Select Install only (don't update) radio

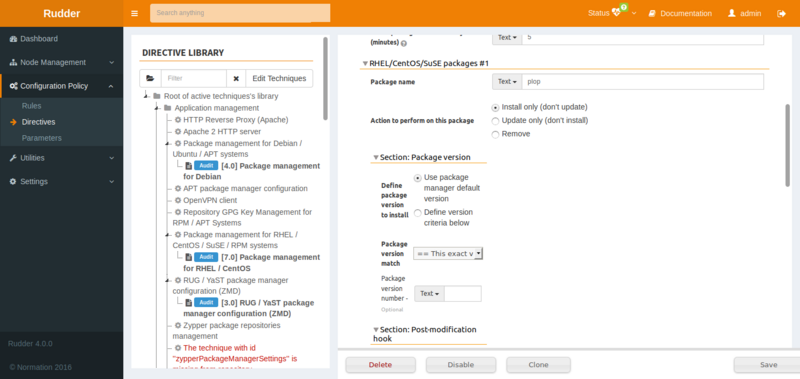click(495, 108)
